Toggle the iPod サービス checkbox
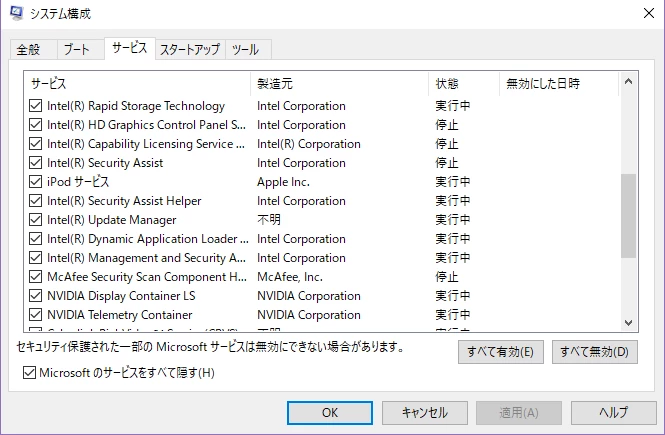The width and height of the screenshot is (665, 435). pos(36,181)
